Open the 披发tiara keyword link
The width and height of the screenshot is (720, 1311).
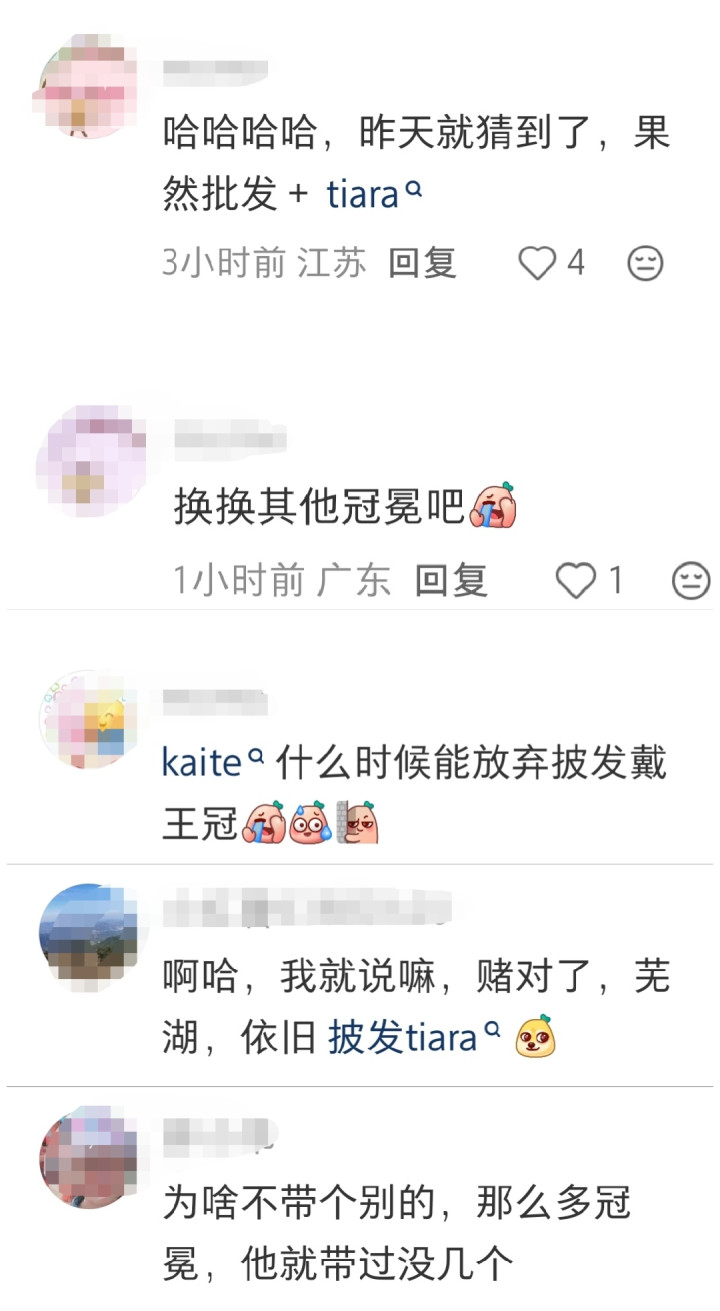click(x=403, y=1037)
